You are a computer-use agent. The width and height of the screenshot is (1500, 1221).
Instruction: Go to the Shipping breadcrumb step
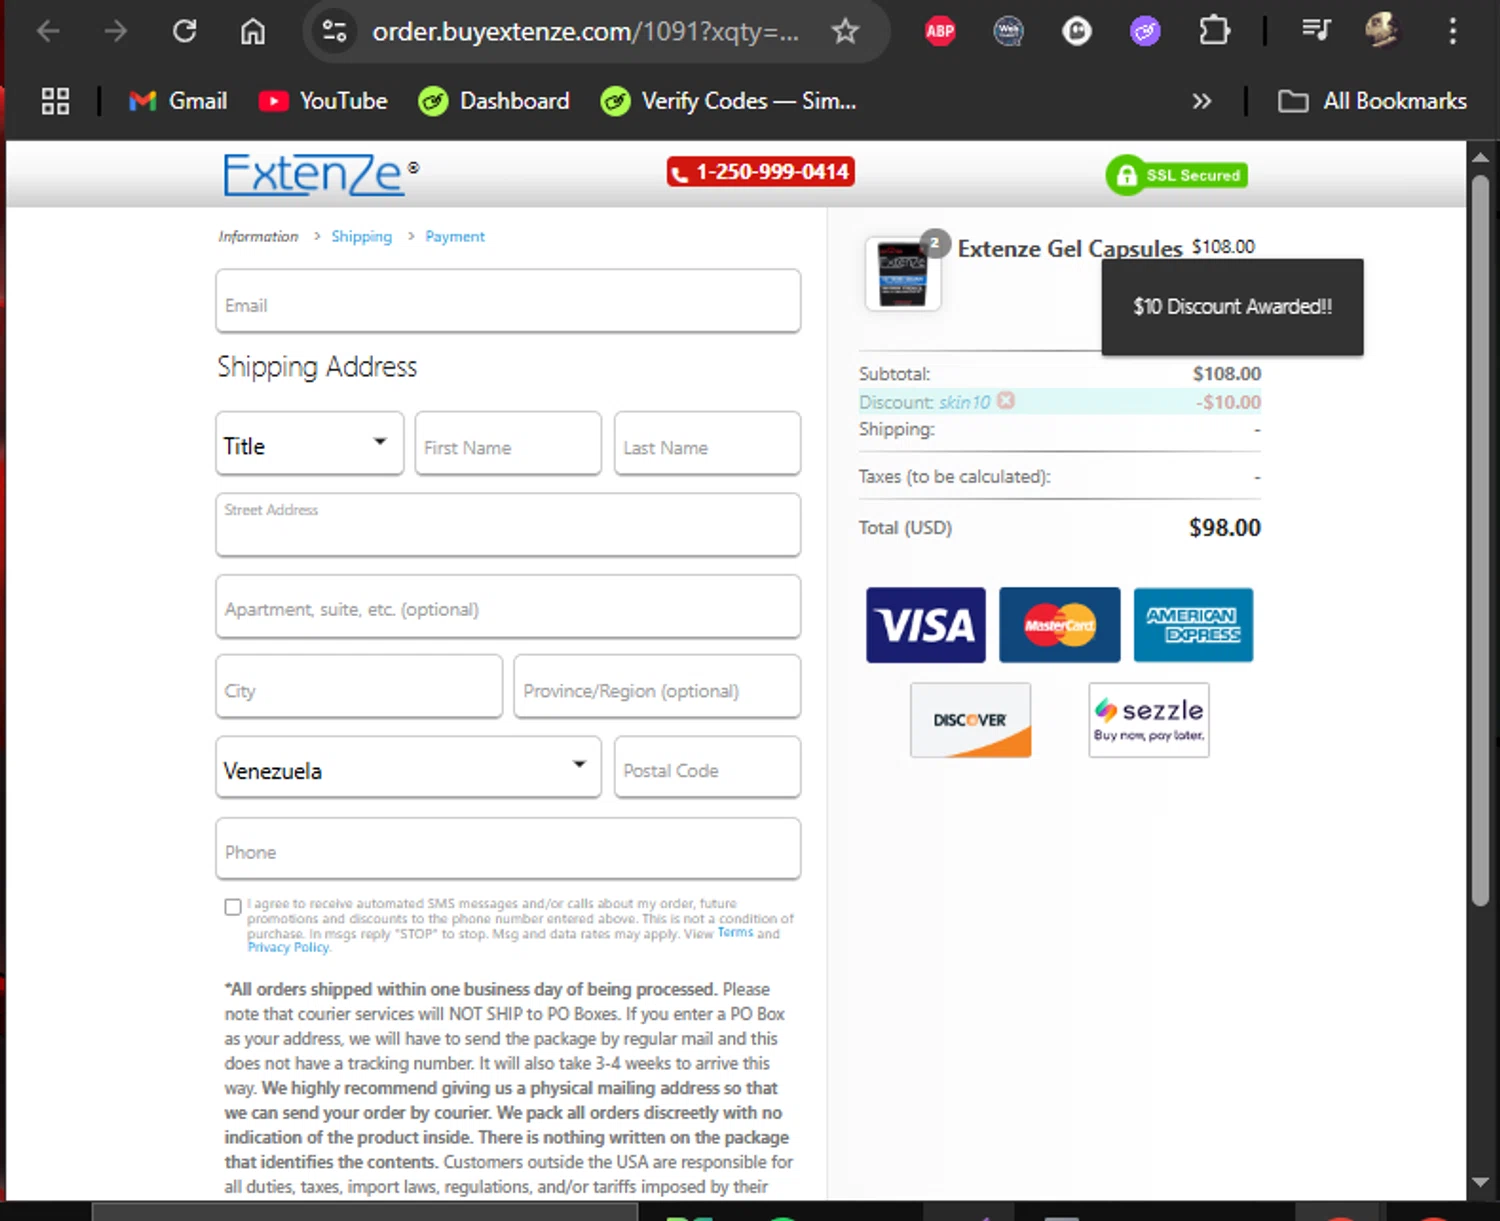(x=361, y=236)
